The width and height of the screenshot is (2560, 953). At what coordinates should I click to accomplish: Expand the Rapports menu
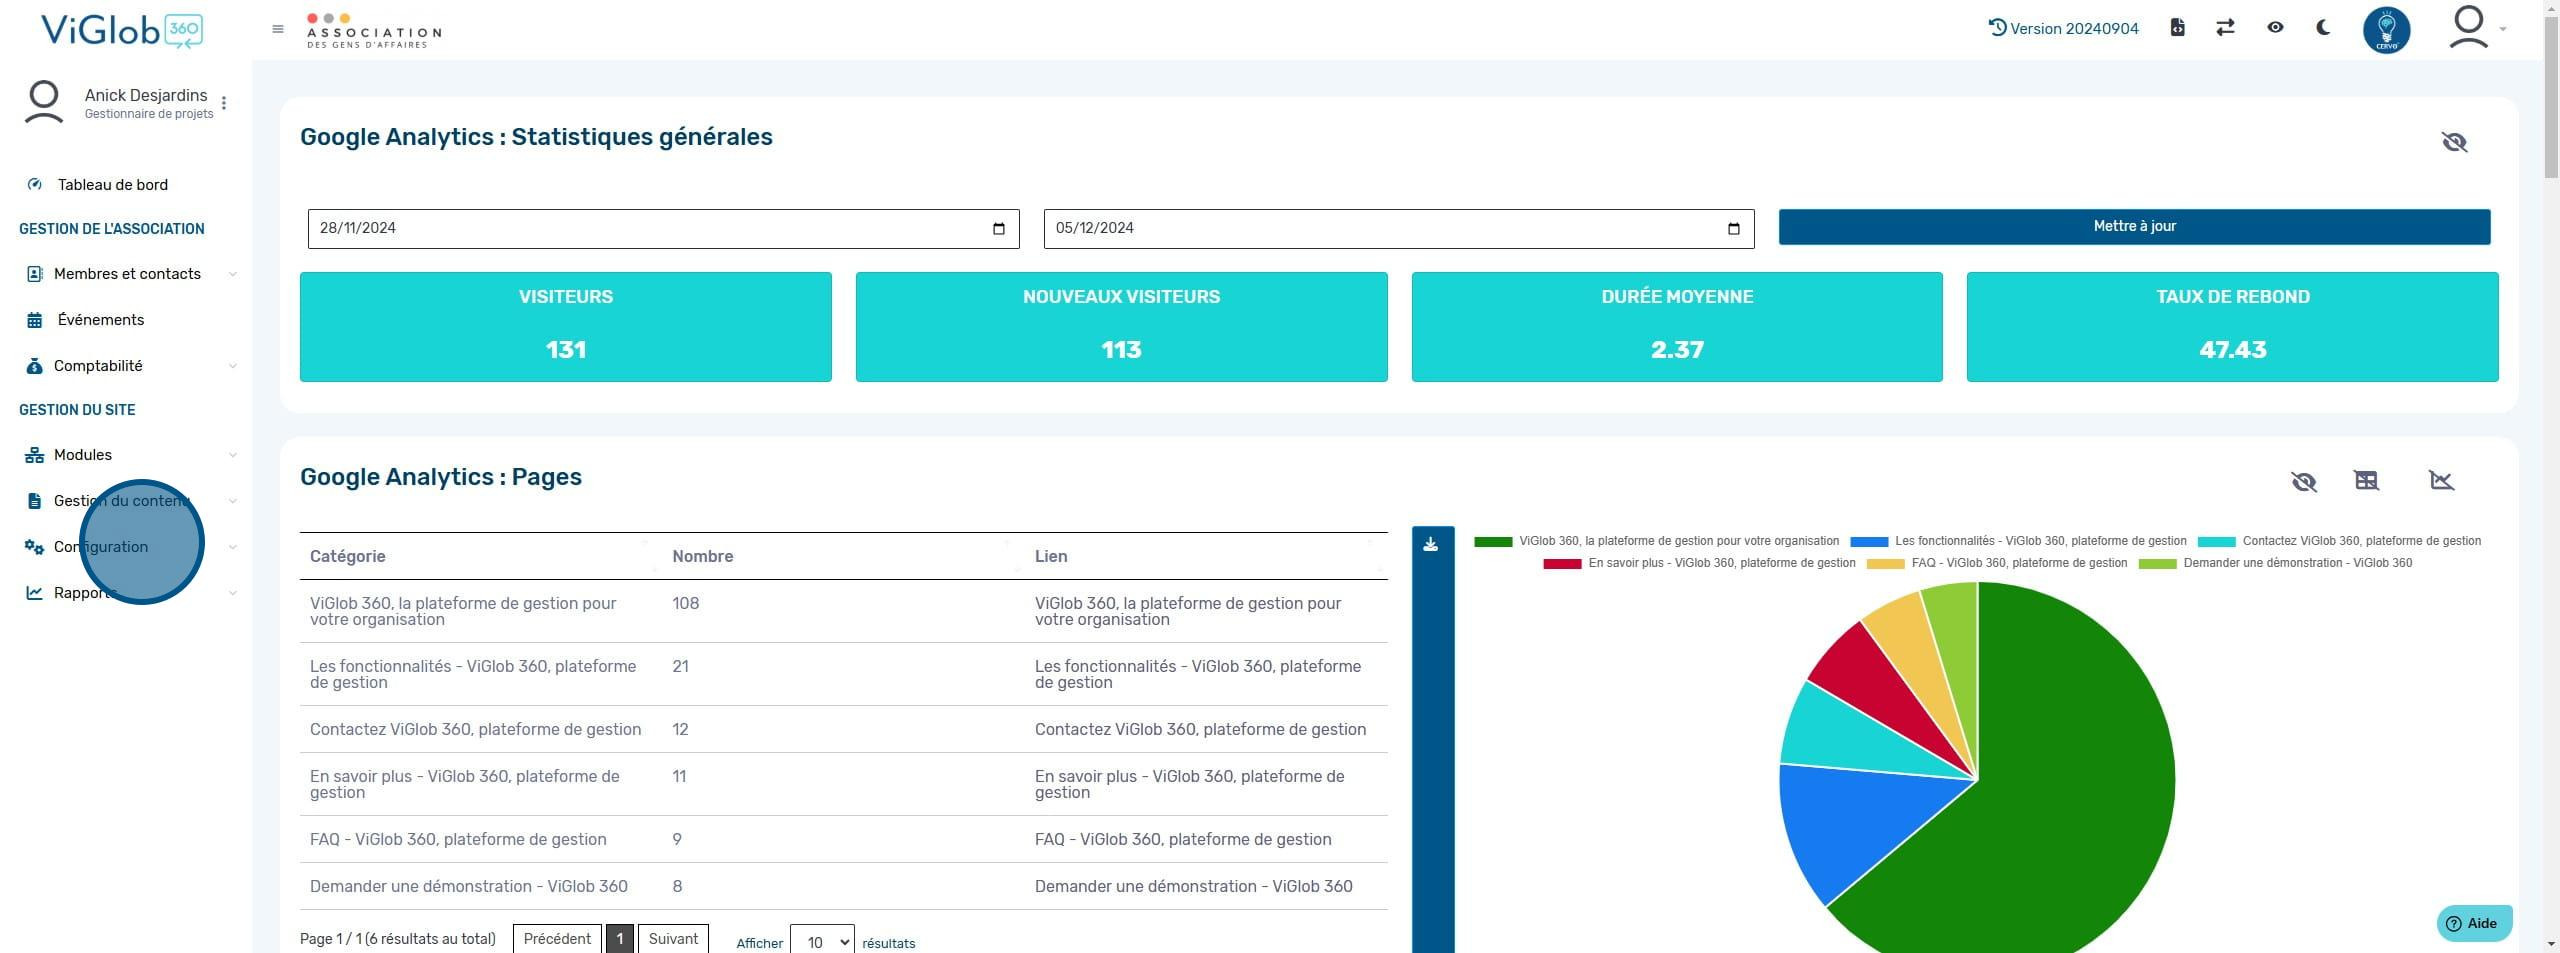click(85, 593)
